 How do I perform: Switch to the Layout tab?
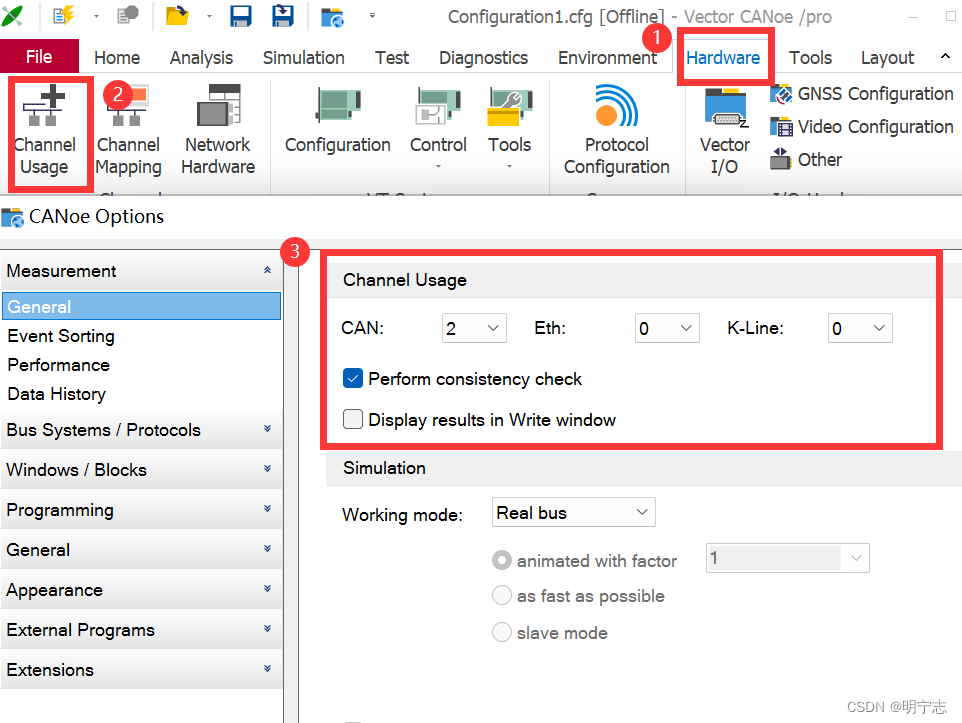coord(887,58)
